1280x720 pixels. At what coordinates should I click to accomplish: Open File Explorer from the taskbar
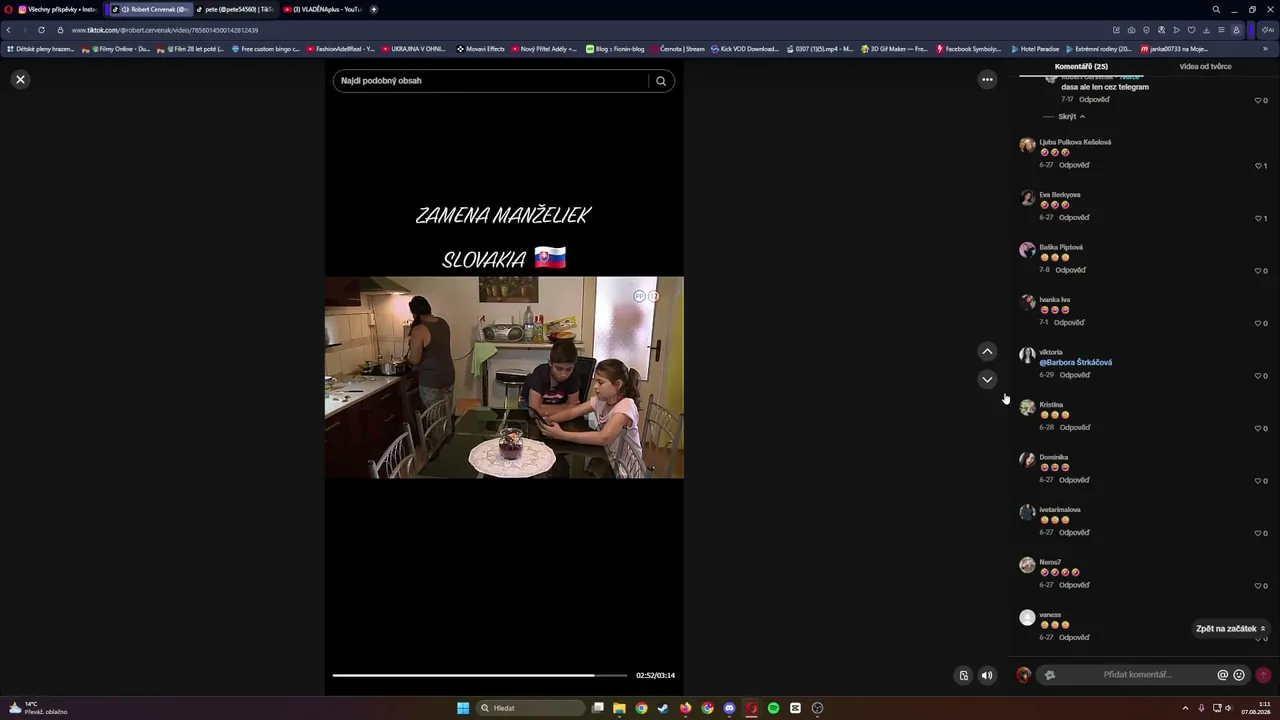coord(619,708)
